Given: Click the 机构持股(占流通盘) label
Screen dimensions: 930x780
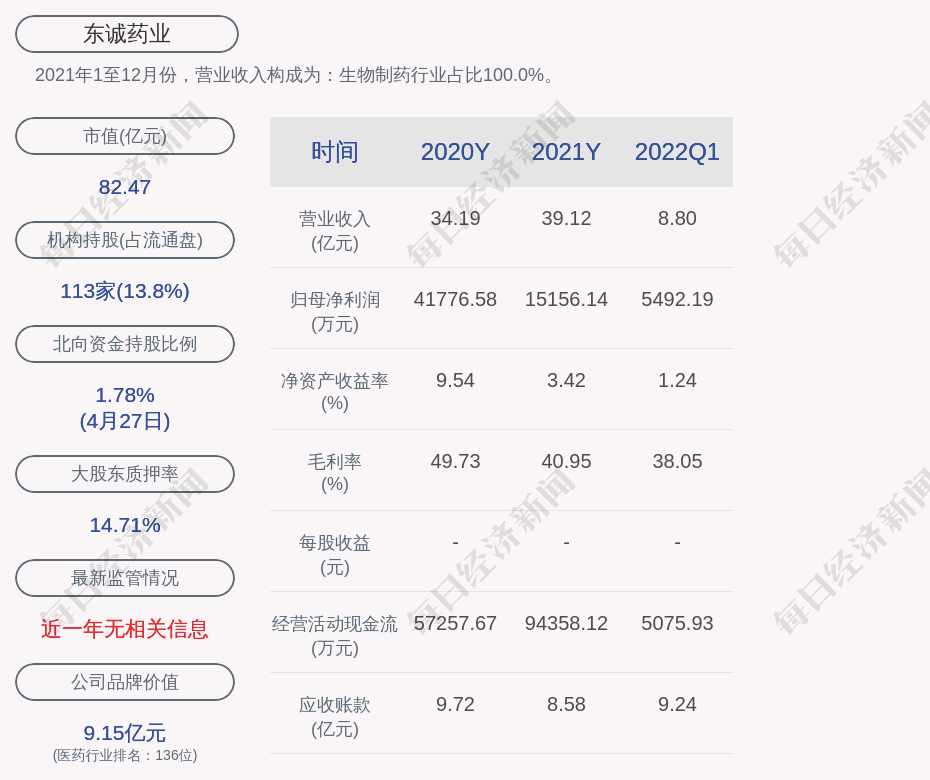Looking at the screenshot, I should tap(125, 240).
